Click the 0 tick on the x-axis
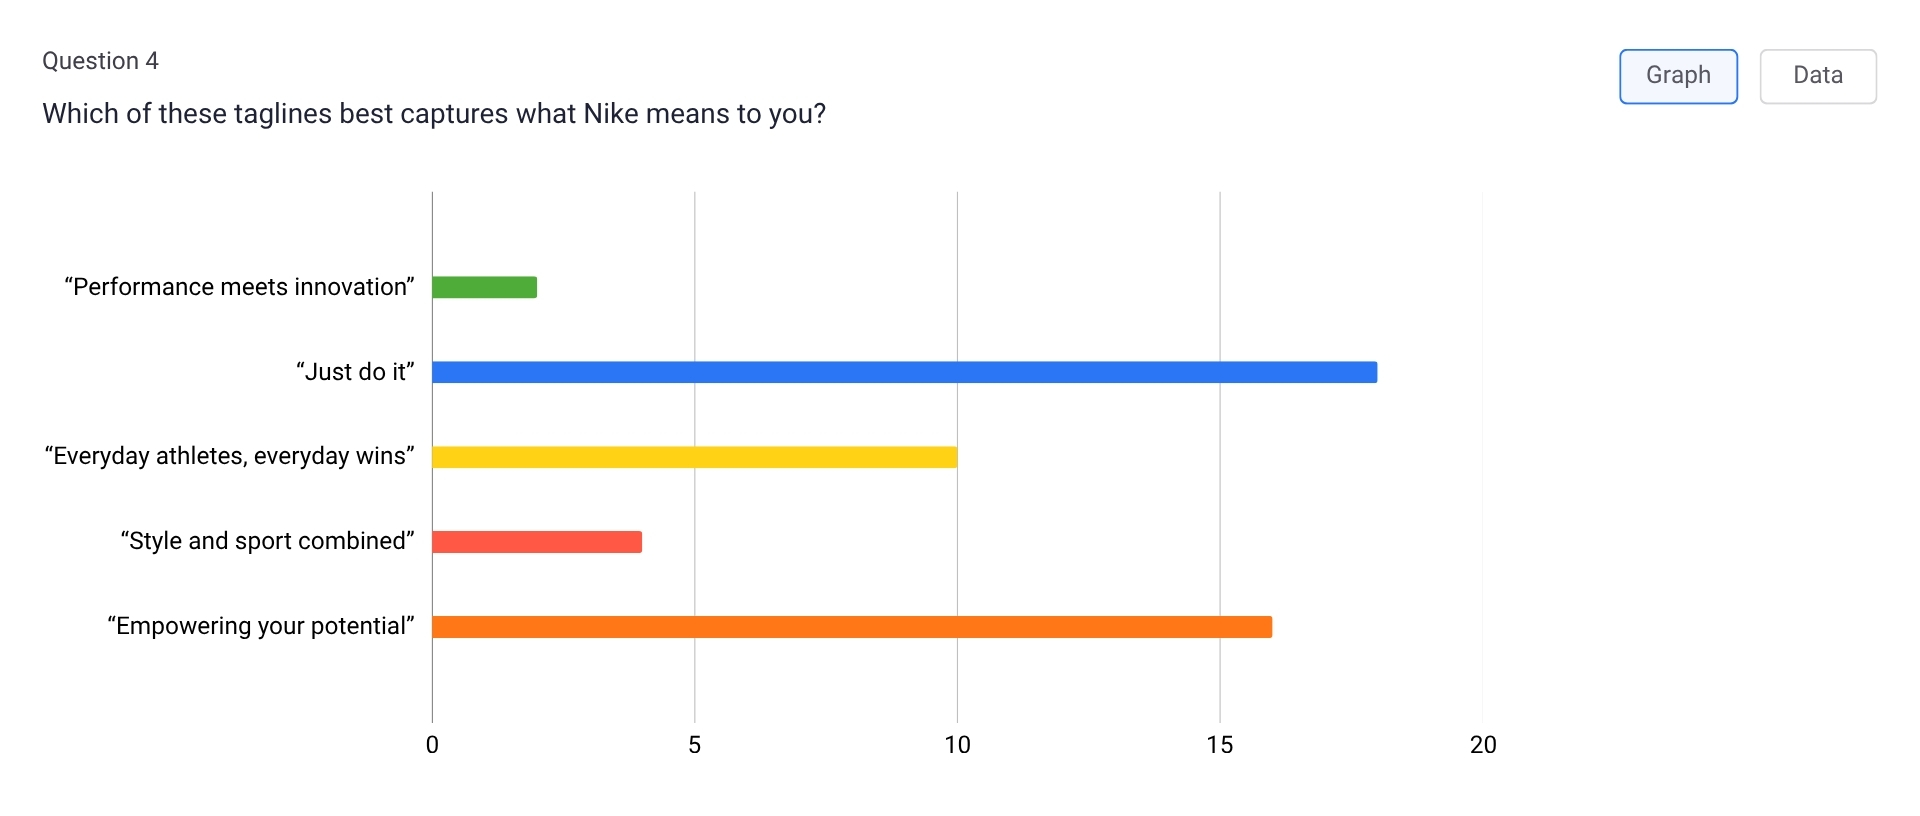The width and height of the screenshot is (1920, 816). click(432, 745)
